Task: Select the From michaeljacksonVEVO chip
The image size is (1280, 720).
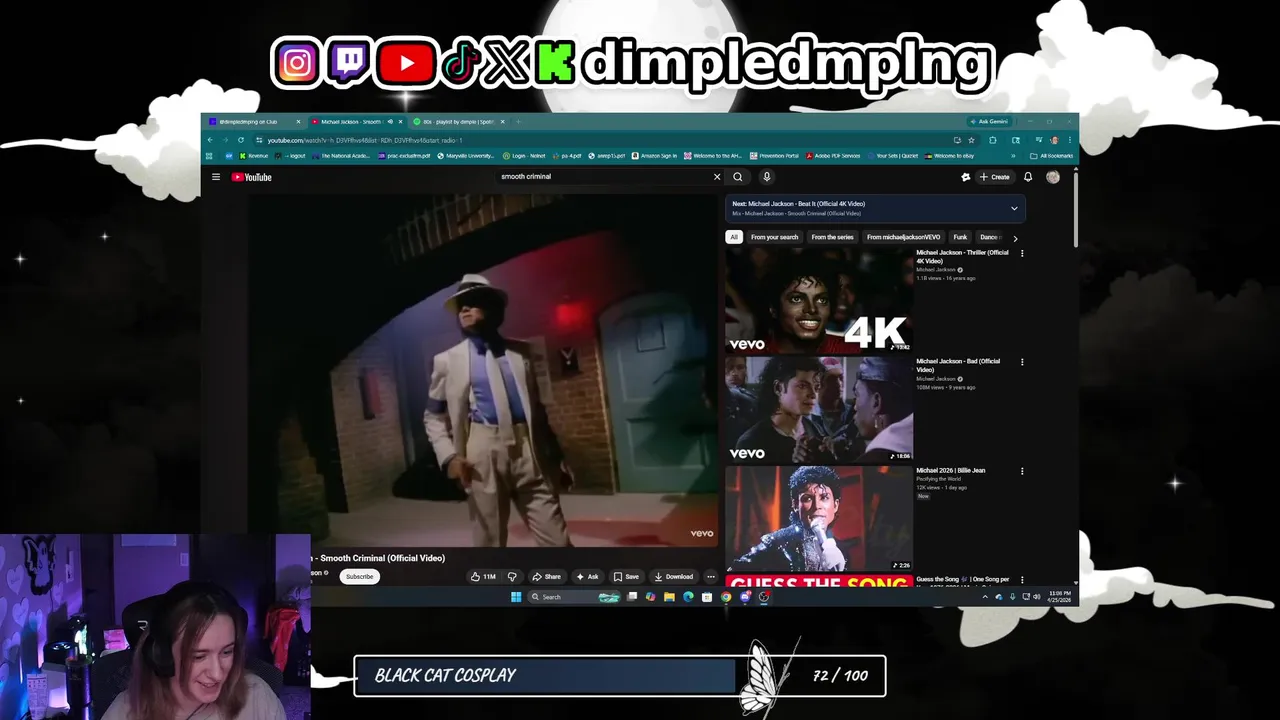Action: (x=903, y=237)
